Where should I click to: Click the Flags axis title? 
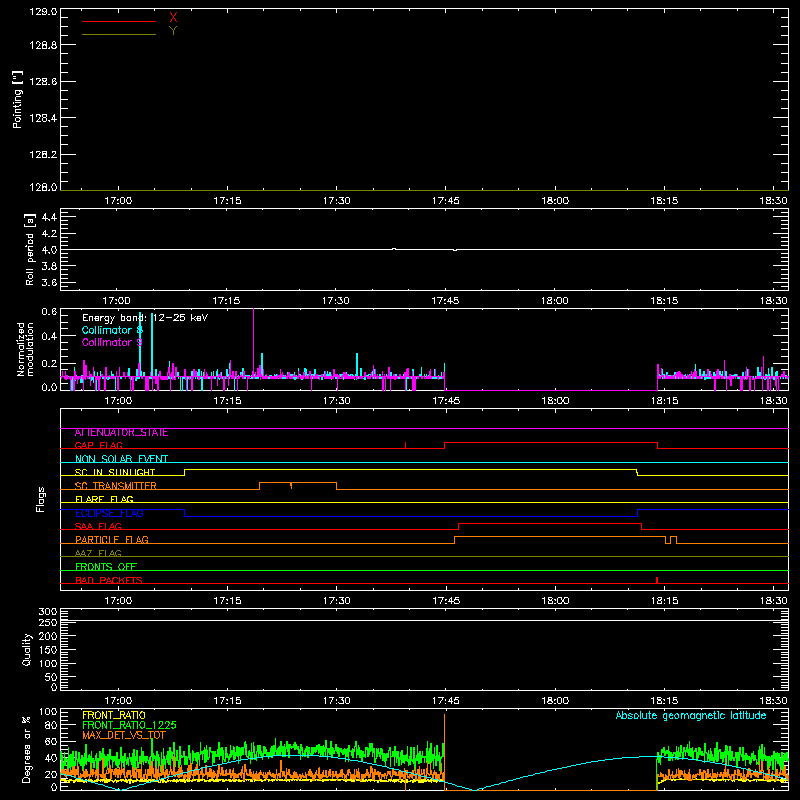[40, 499]
